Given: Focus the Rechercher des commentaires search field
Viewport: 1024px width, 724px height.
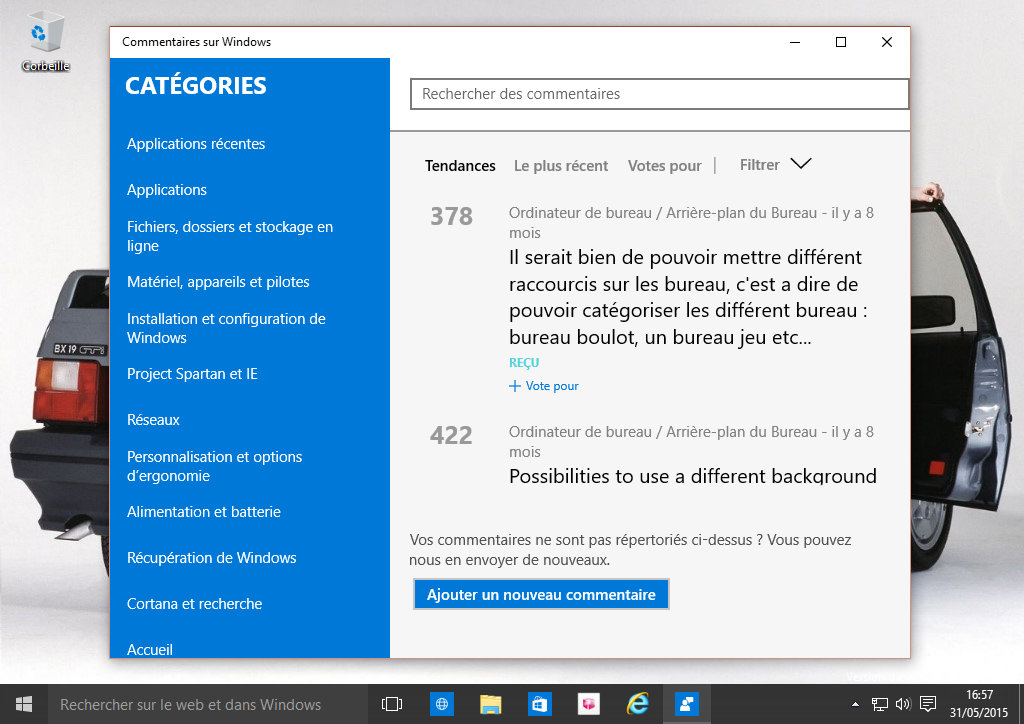Looking at the screenshot, I should click(x=659, y=94).
